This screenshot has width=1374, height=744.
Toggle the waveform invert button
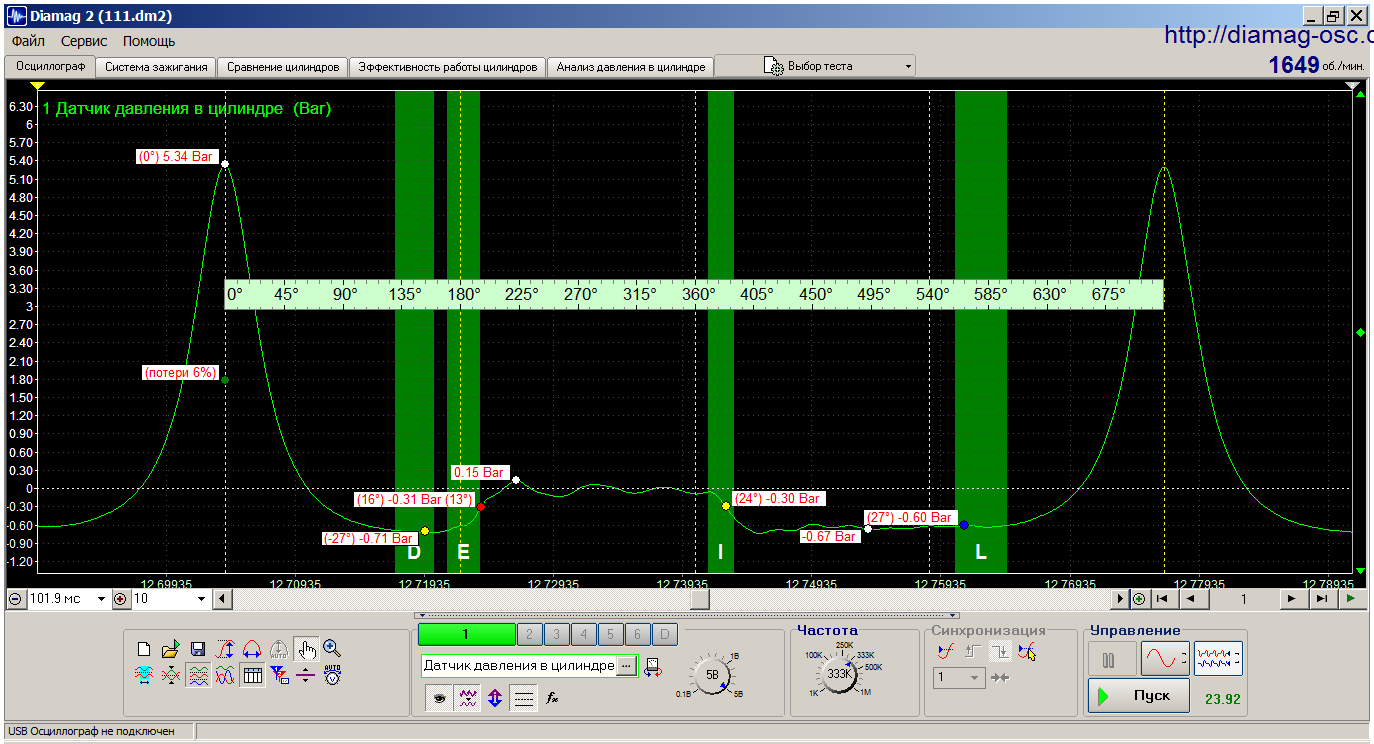pos(467,698)
